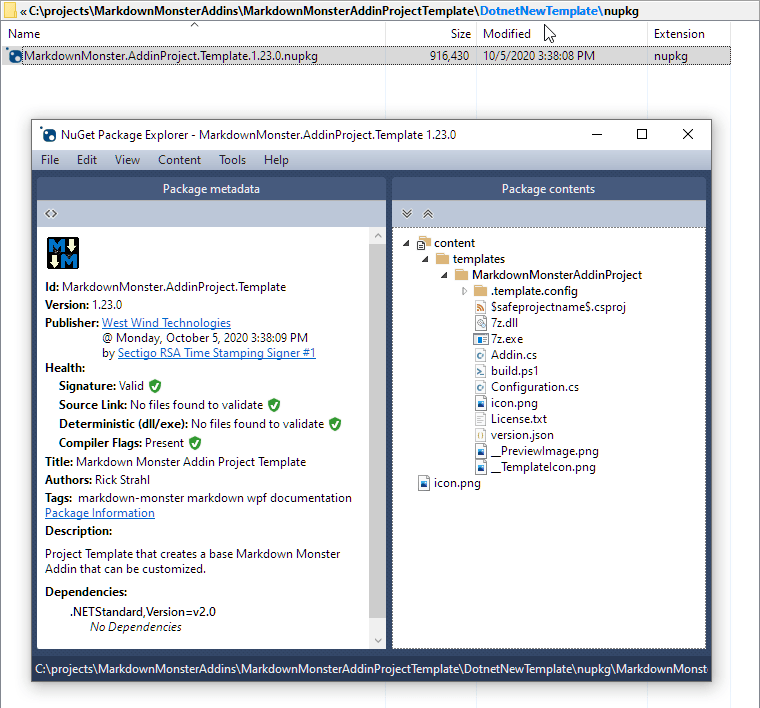The width and height of the screenshot is (760, 708).
Task: Click the License.txt file icon
Action: [x=480, y=419]
